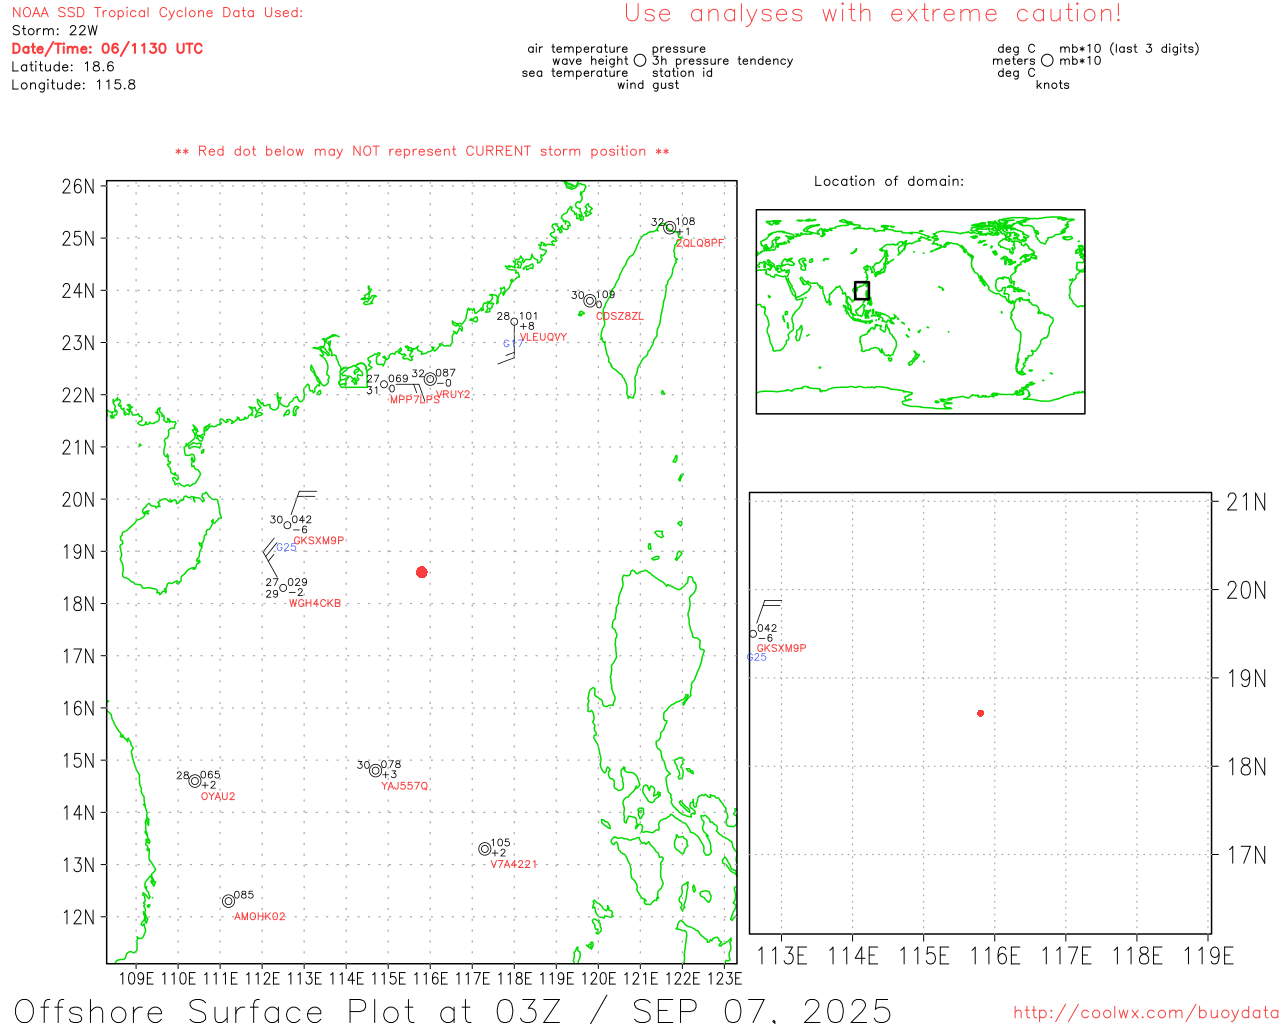Select the station circle for VRUY2
The image size is (1280, 1024).
click(430, 379)
